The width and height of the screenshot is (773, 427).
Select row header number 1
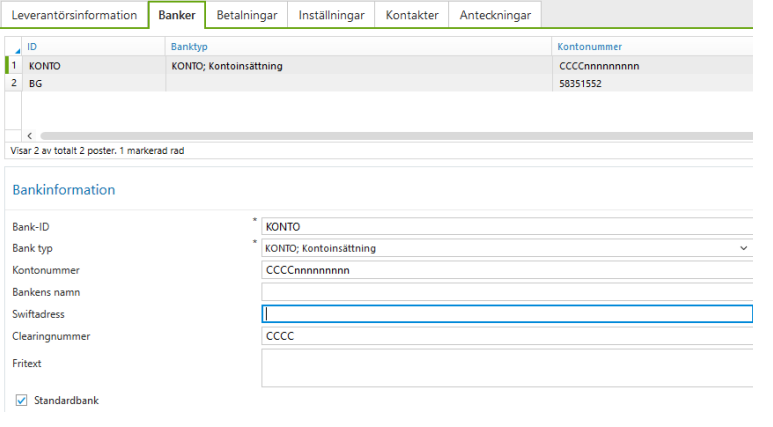pyautogui.click(x=14, y=65)
